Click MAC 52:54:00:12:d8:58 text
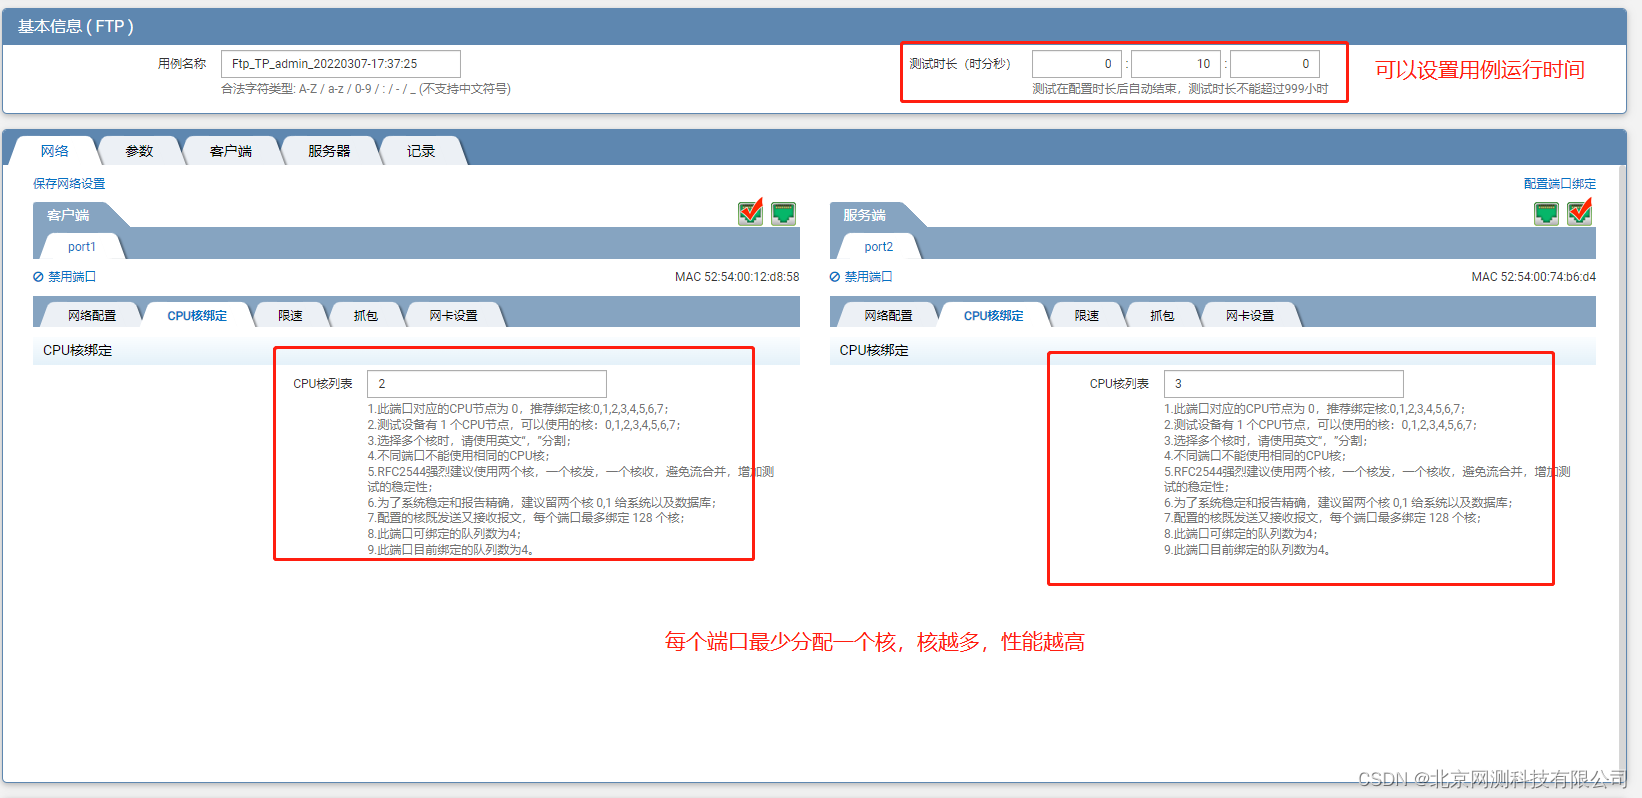This screenshot has width=1642, height=798. [737, 277]
